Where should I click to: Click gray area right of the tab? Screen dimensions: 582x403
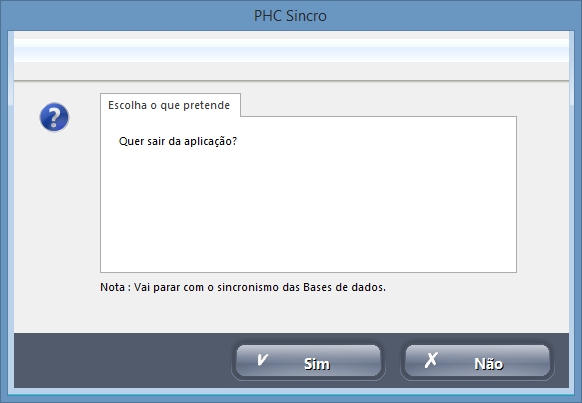coord(379,105)
